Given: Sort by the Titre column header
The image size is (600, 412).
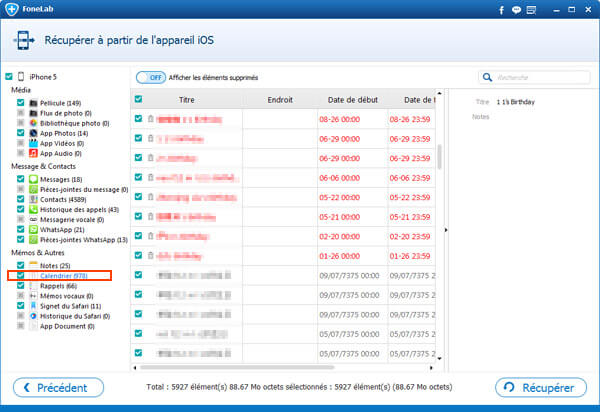Looking at the screenshot, I should [x=186, y=100].
